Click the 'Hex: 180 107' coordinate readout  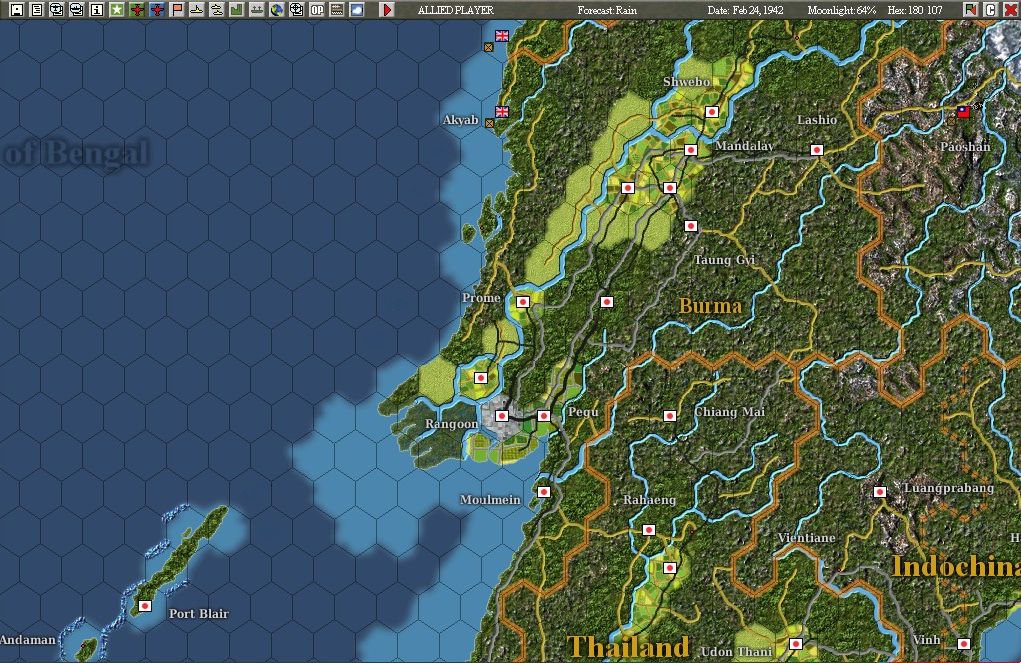point(915,10)
